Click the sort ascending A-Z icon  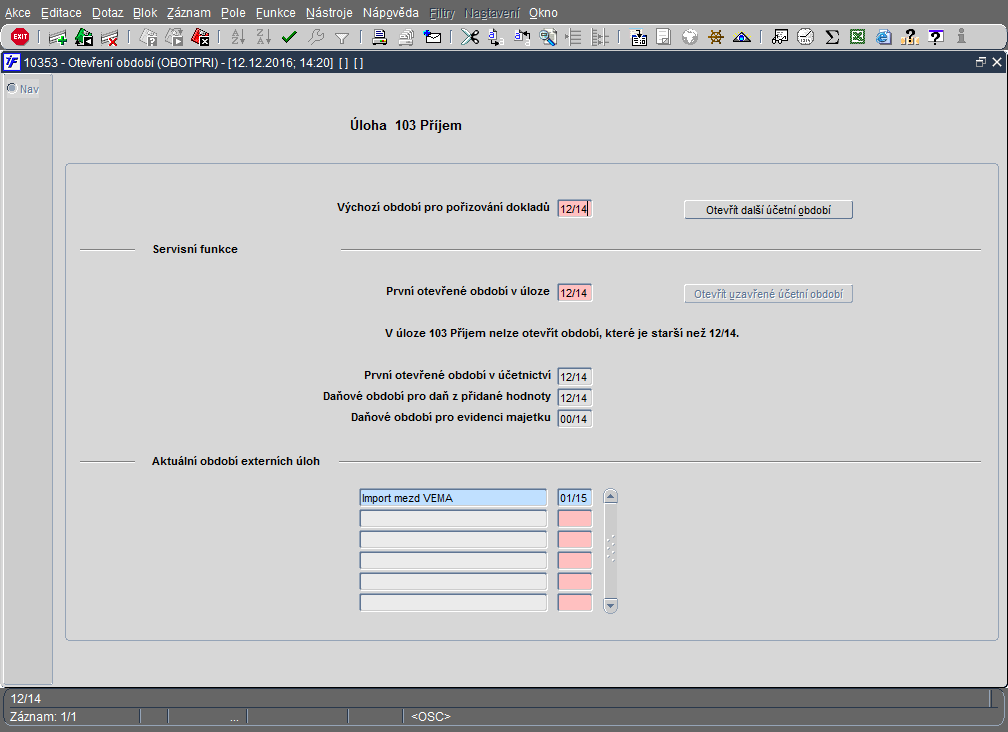point(238,37)
